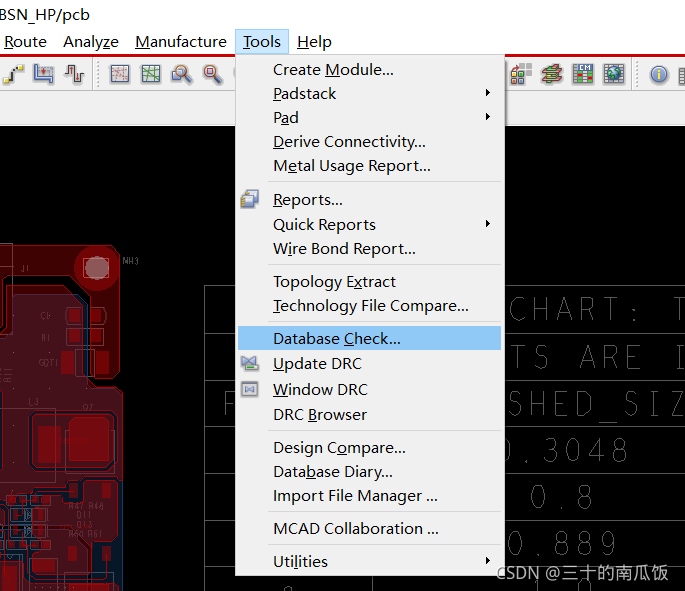Viewport: 685px width, 591px height.
Task: Click the Unrats All icon with red dashes
Action: coord(120,74)
